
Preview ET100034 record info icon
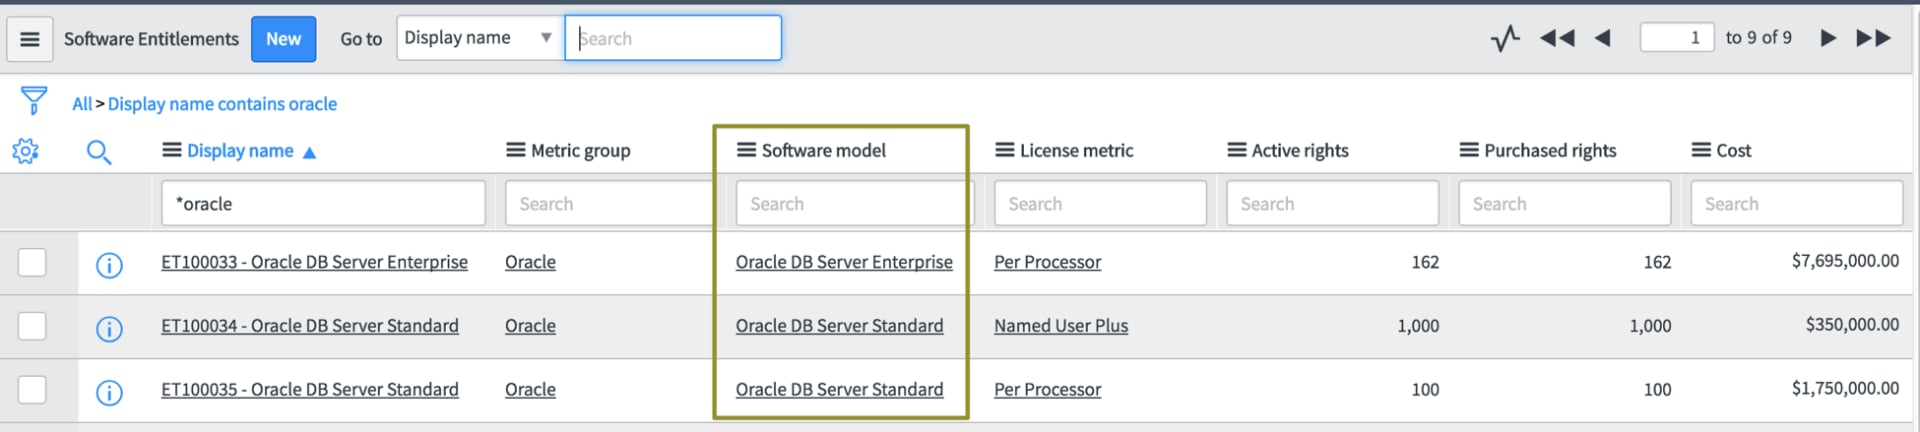click(x=109, y=329)
